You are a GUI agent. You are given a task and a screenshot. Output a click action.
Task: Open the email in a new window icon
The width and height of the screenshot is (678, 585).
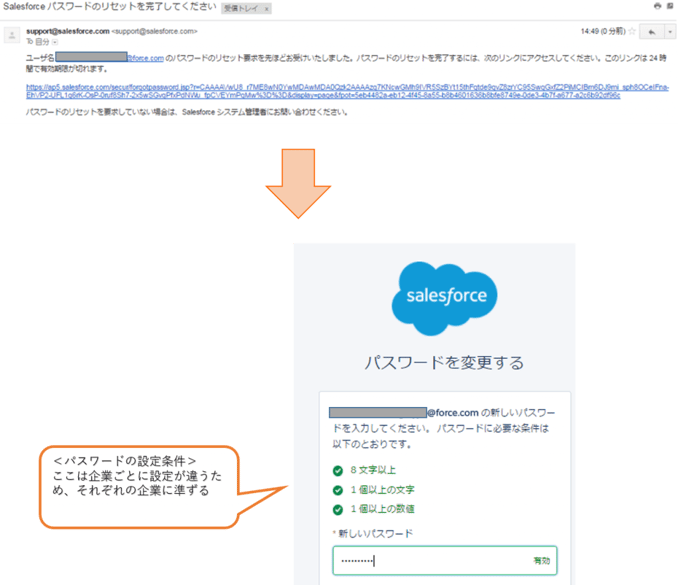pyautogui.click(x=670, y=6)
